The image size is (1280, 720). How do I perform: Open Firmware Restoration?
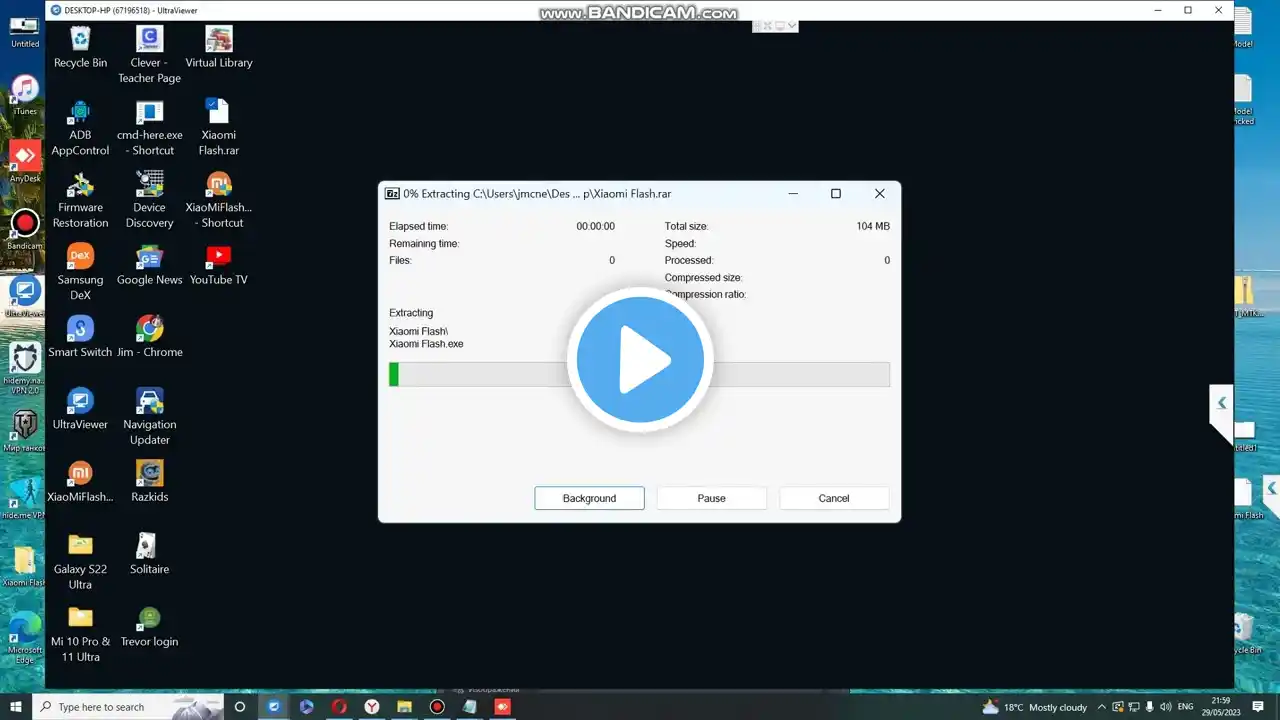(x=80, y=200)
